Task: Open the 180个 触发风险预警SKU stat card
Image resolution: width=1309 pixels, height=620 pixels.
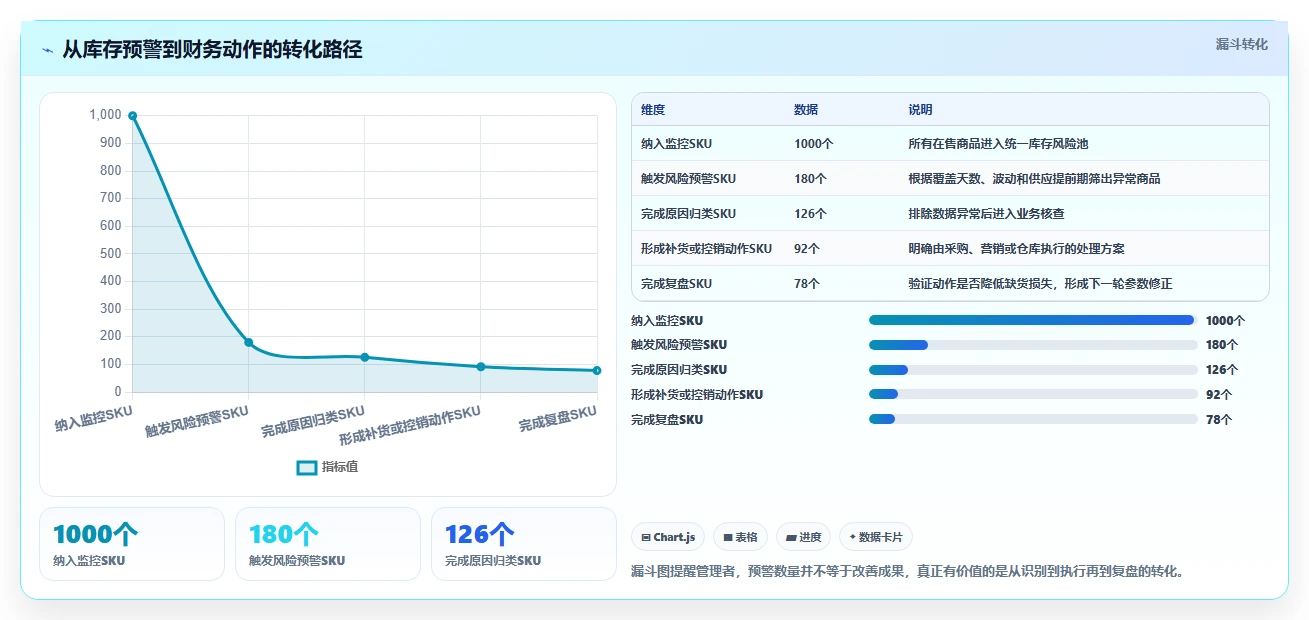Action: (328, 544)
